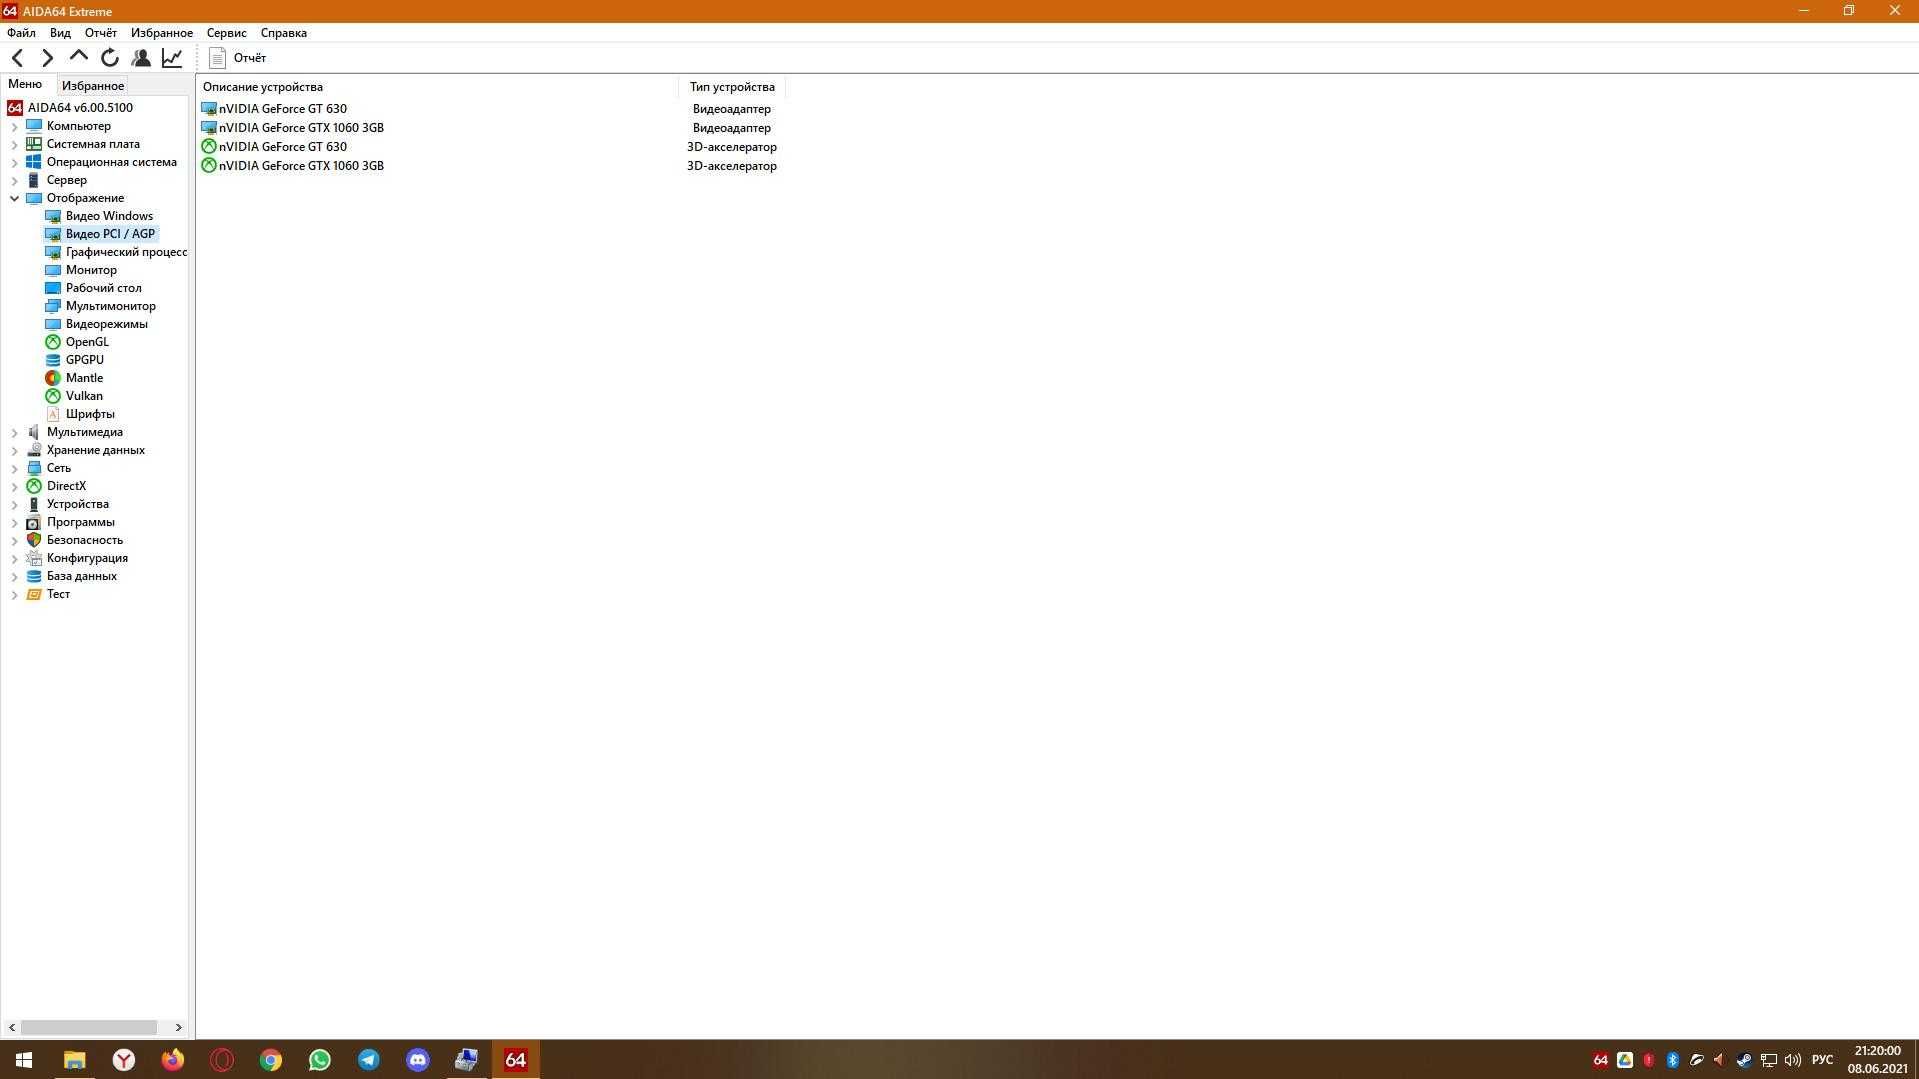Image resolution: width=1919 pixels, height=1079 pixels.
Task: Select GeForce GT 630 Видеоадаптер row
Action: (x=490, y=109)
